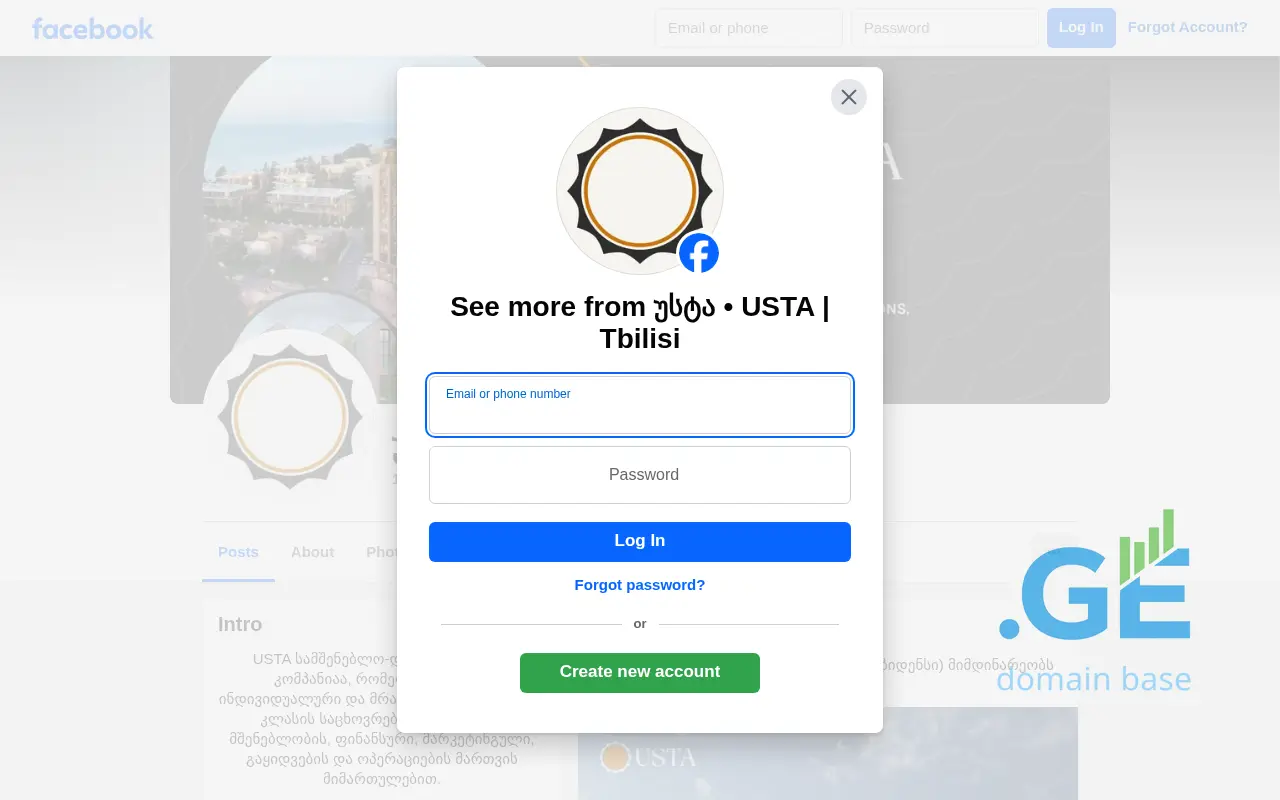The width and height of the screenshot is (1280, 800).
Task: Open the Forgot password? link
Action: coord(640,585)
